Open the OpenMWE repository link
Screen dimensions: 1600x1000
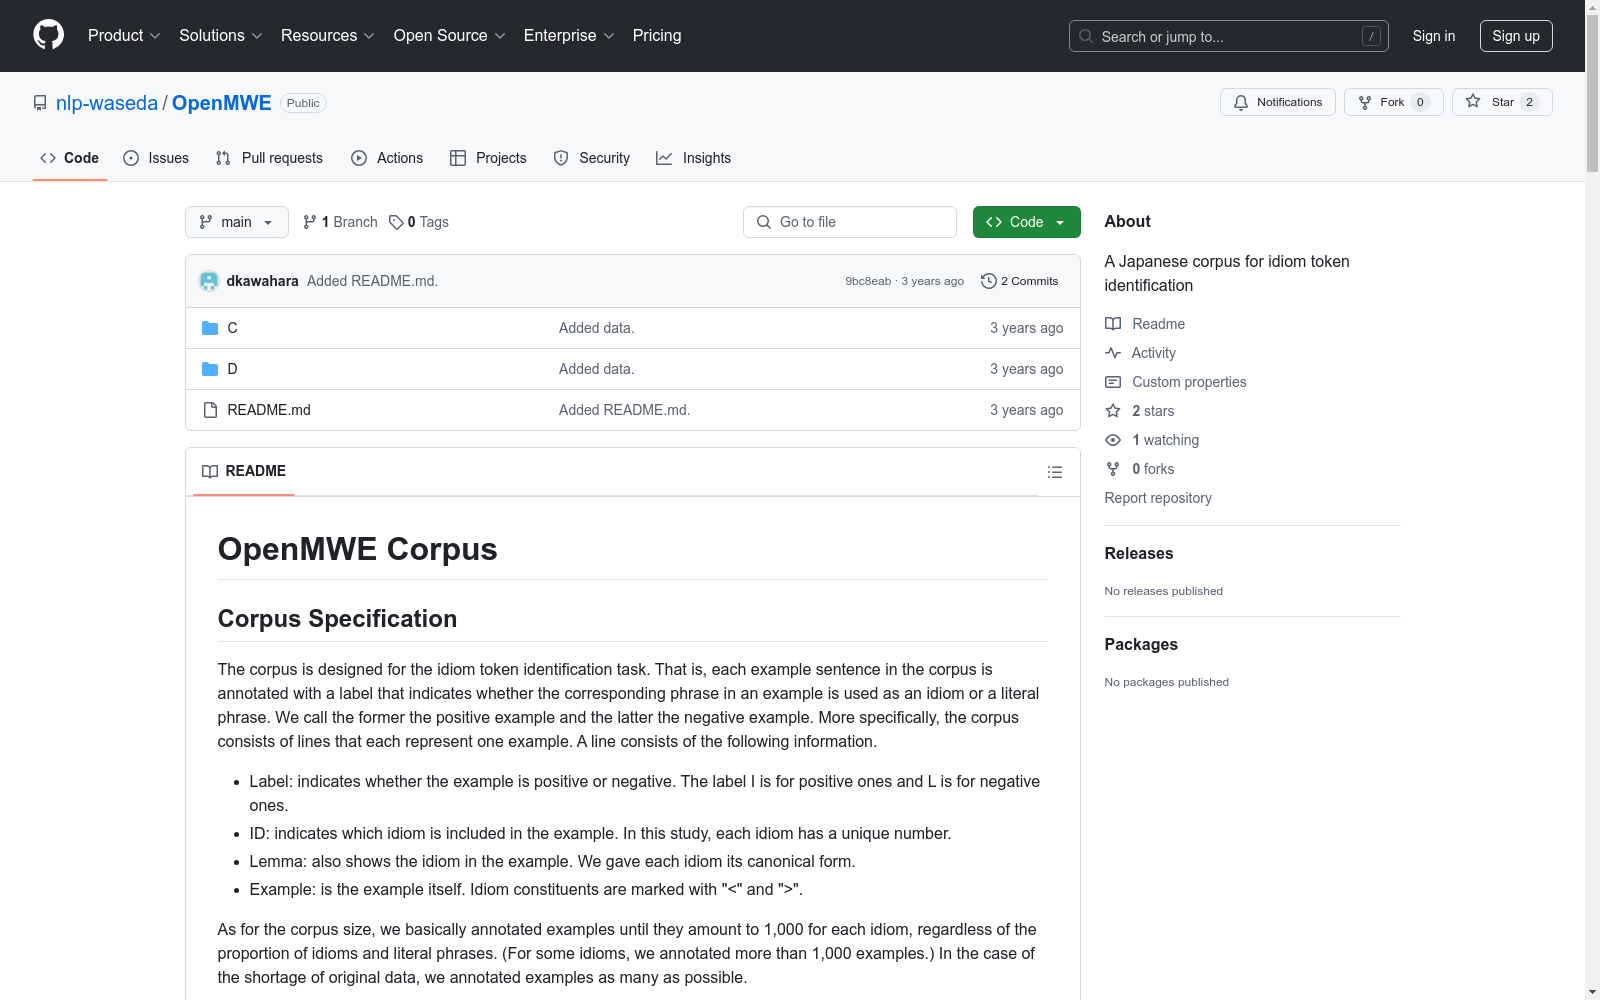tap(222, 103)
